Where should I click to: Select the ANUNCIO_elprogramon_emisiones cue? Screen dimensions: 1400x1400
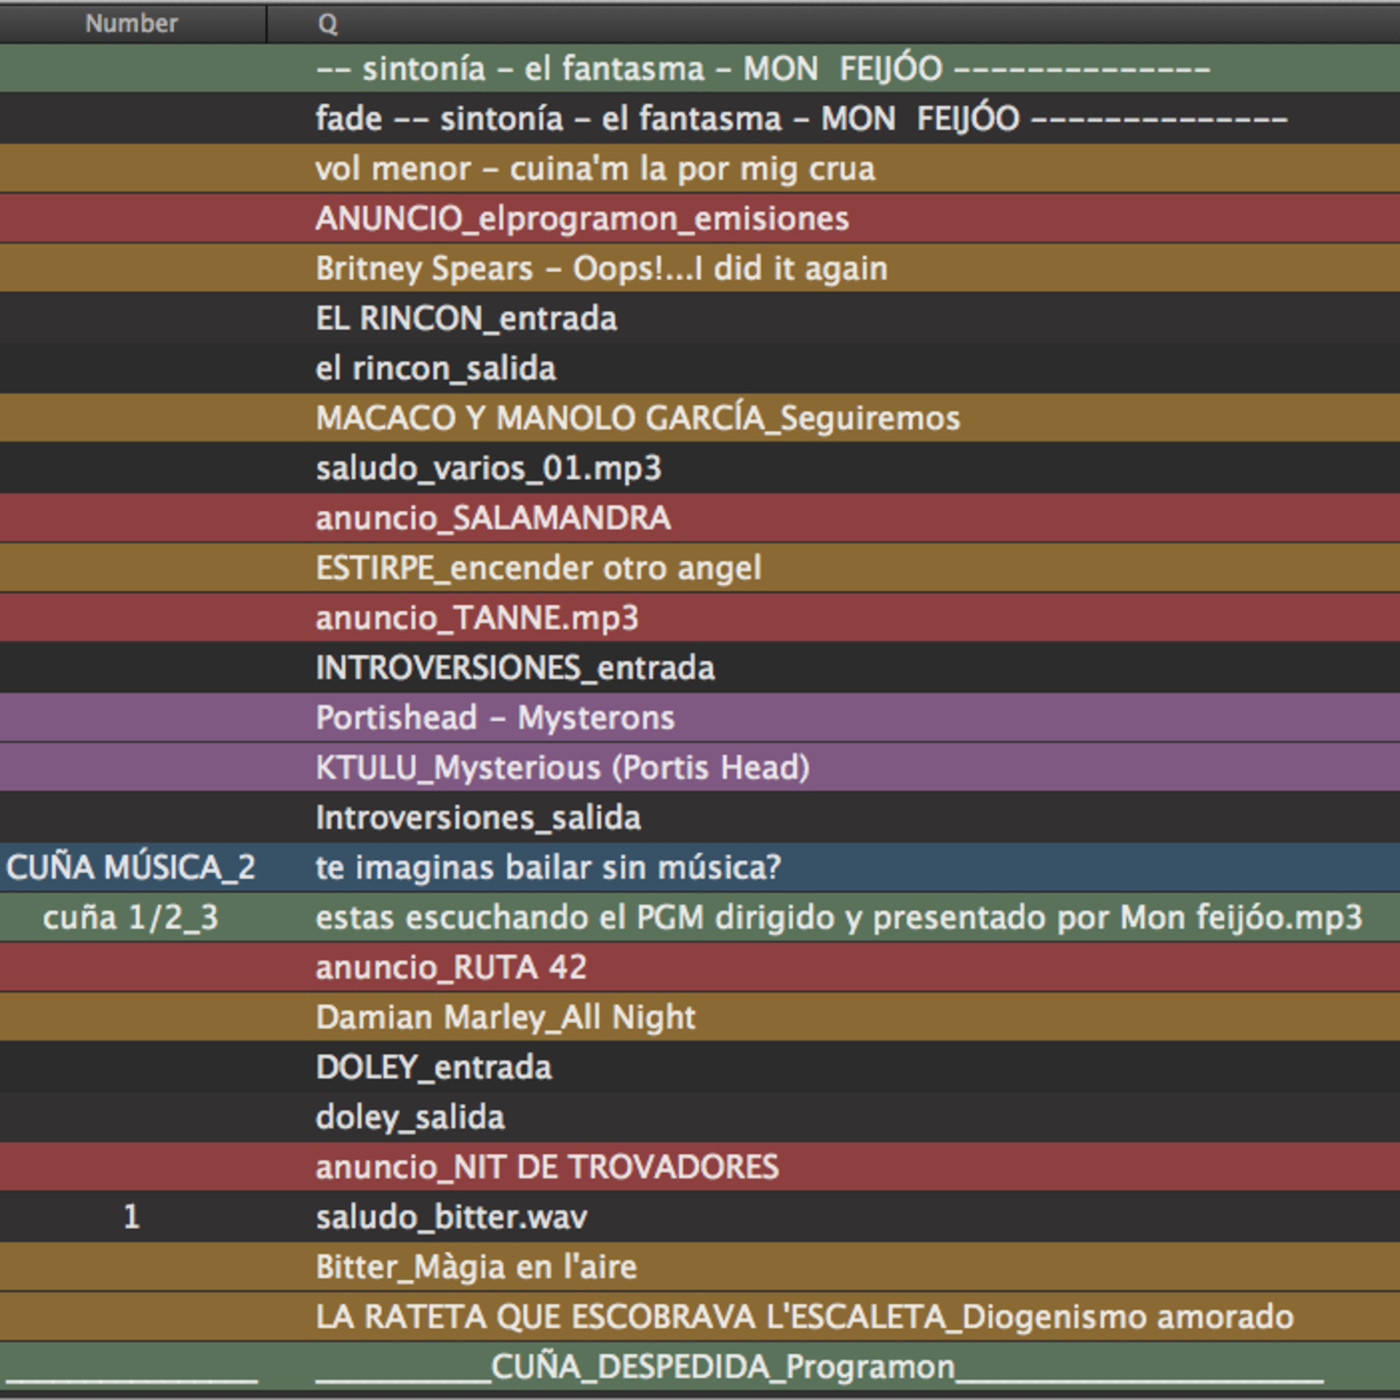click(582, 218)
